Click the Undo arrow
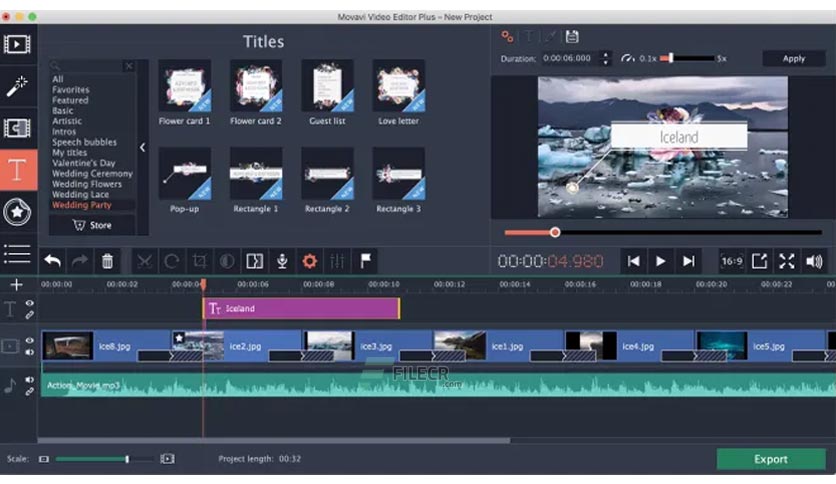Viewport: 836px width, 484px height. 52,261
